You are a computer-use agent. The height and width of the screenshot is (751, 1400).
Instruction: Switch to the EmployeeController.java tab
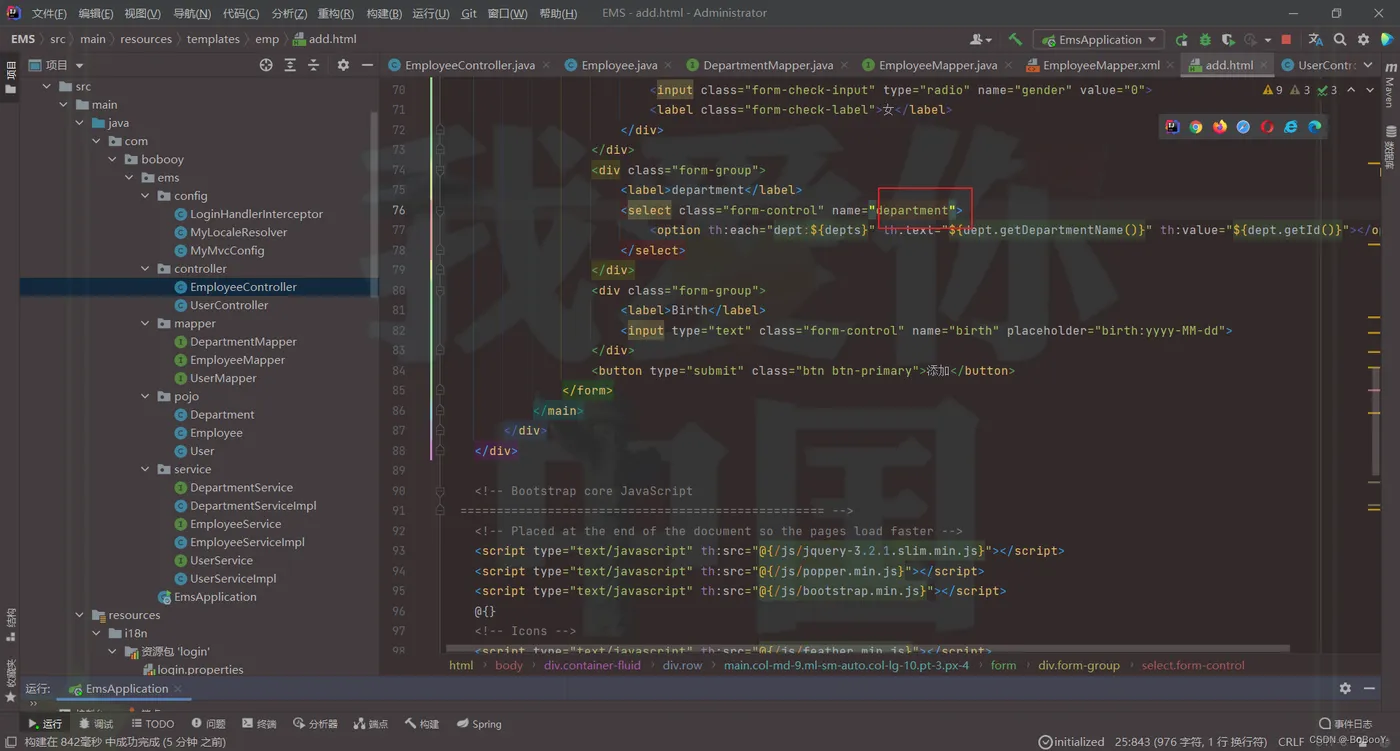[470, 65]
